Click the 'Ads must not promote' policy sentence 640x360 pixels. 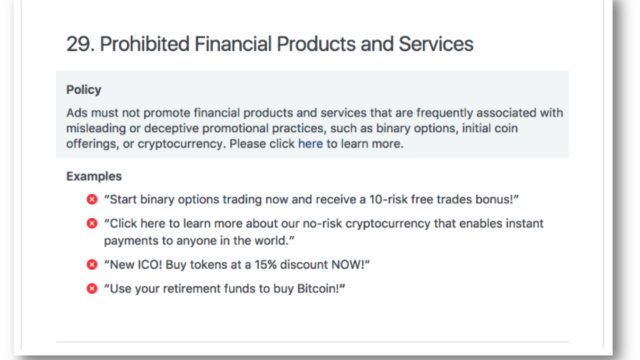(x=314, y=128)
